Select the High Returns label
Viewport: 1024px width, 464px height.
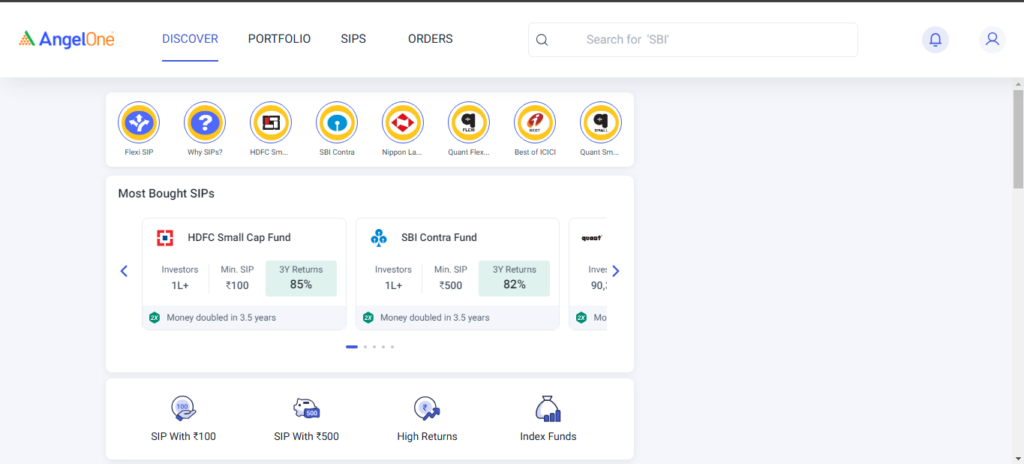point(427,437)
